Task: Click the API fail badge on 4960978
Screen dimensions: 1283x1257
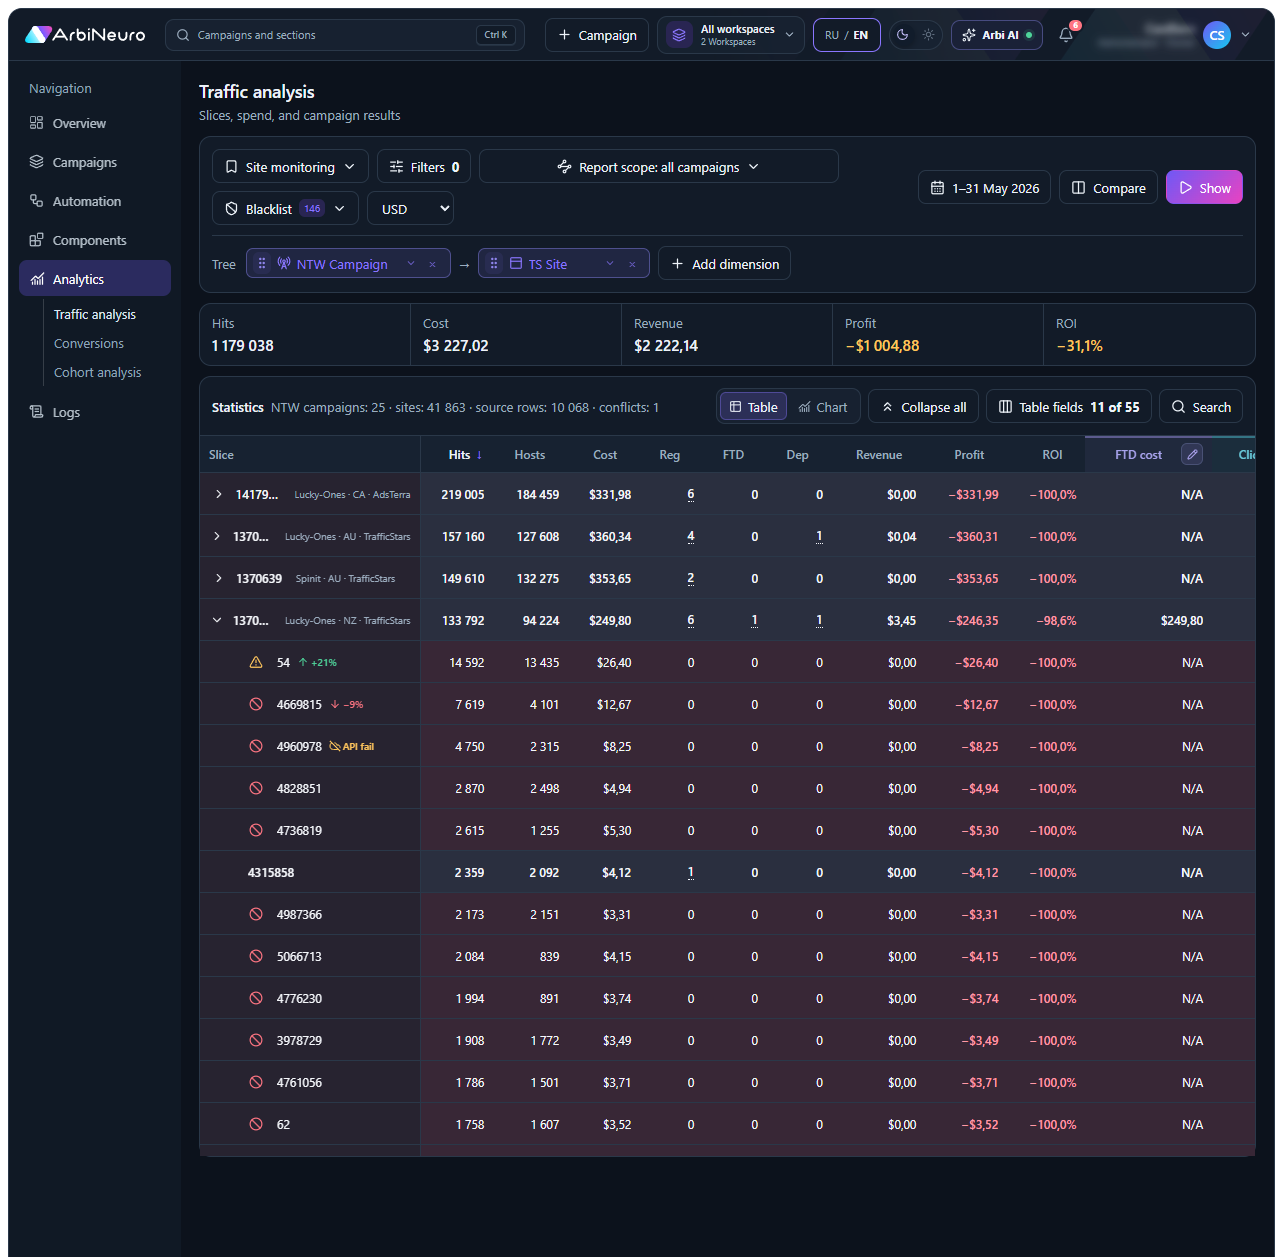Action: [352, 746]
